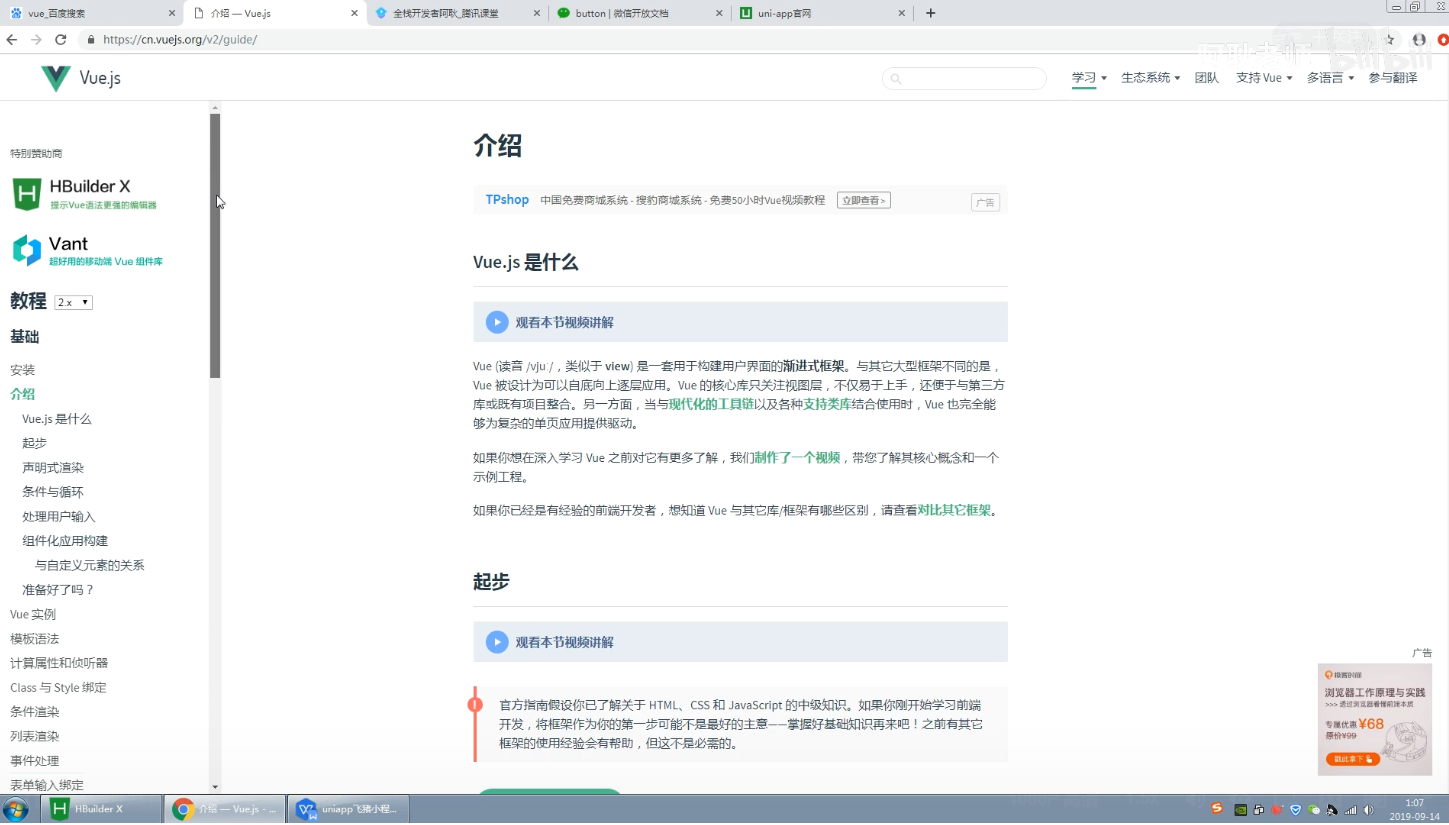
Task: Open the TPshop link in the ad banner
Action: 507,199
